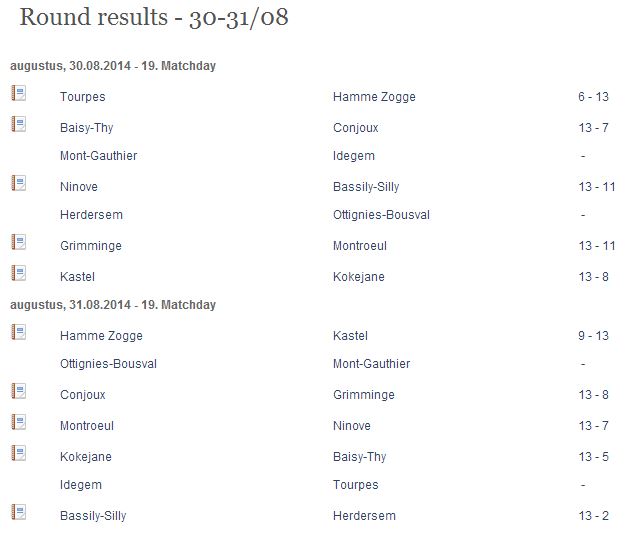Open match report icon for Baisy-Thy vs Conjoux
Image resolution: width=637 pixels, height=544 pixels.
click(19, 124)
